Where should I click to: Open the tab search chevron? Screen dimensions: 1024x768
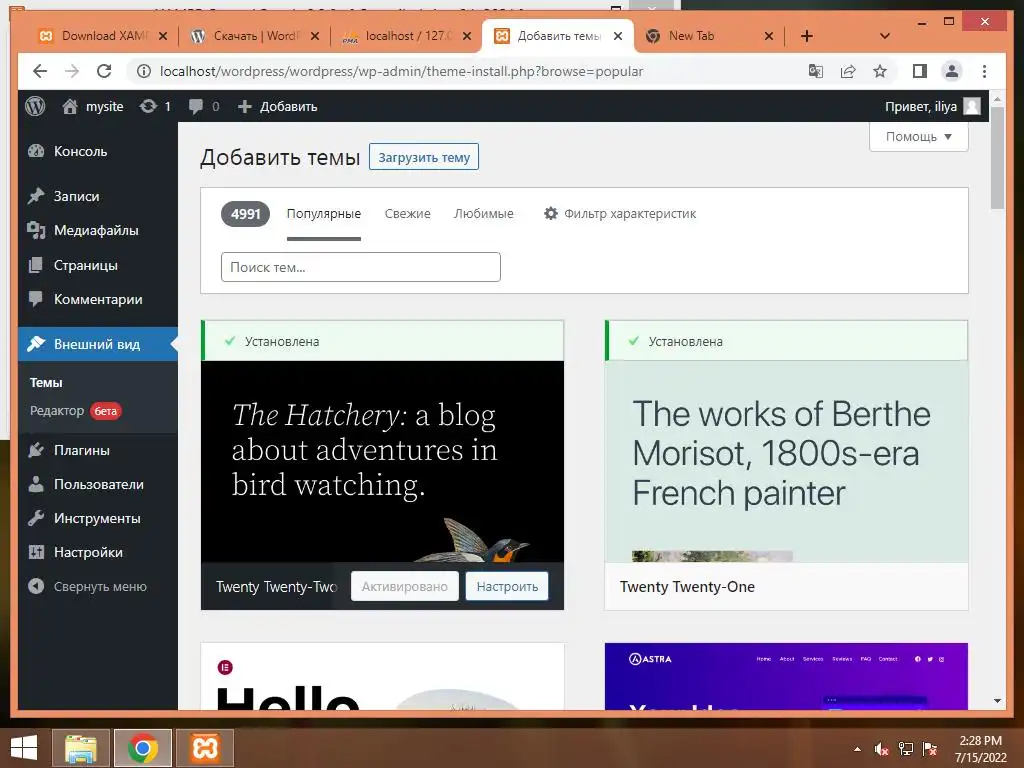[x=885, y=36]
